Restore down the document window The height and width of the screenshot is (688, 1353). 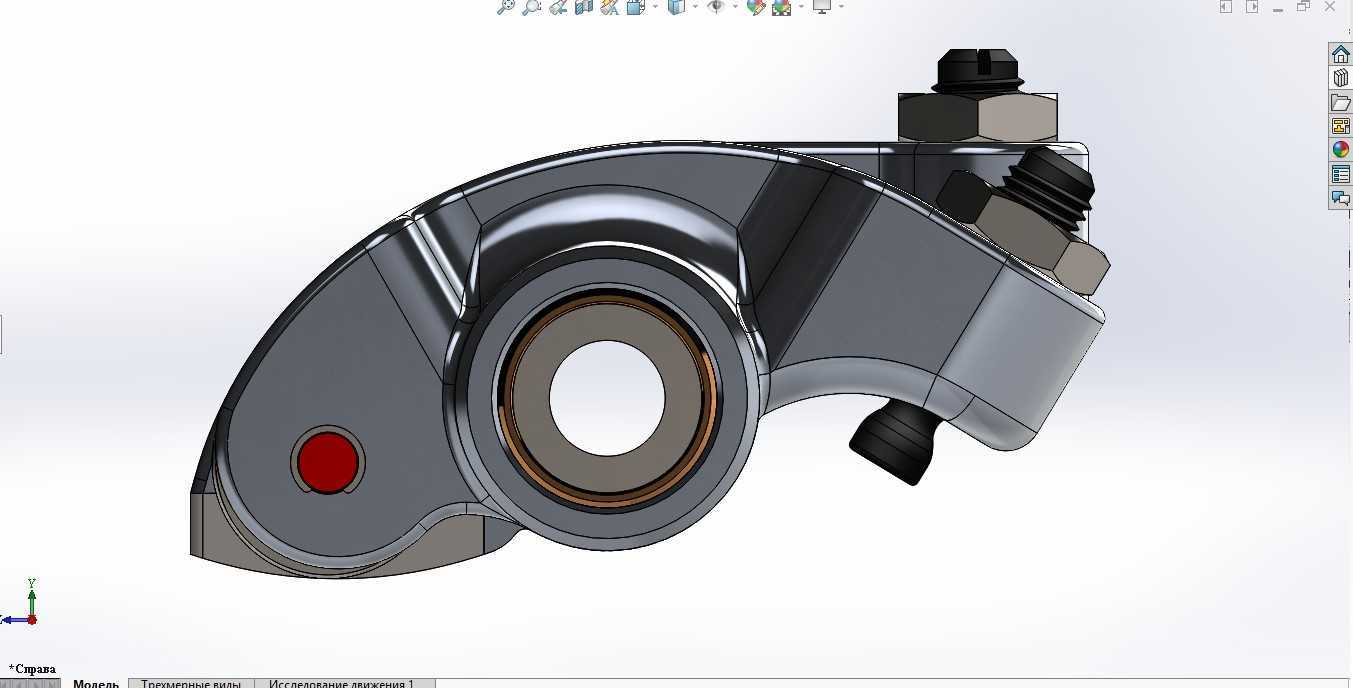point(1303,6)
